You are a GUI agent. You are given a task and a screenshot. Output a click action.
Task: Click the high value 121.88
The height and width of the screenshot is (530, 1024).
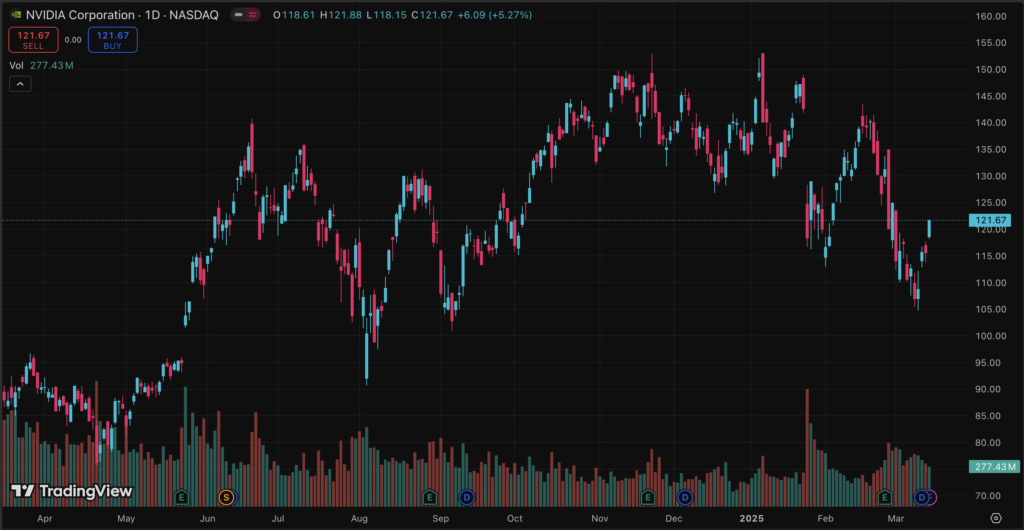pos(345,14)
